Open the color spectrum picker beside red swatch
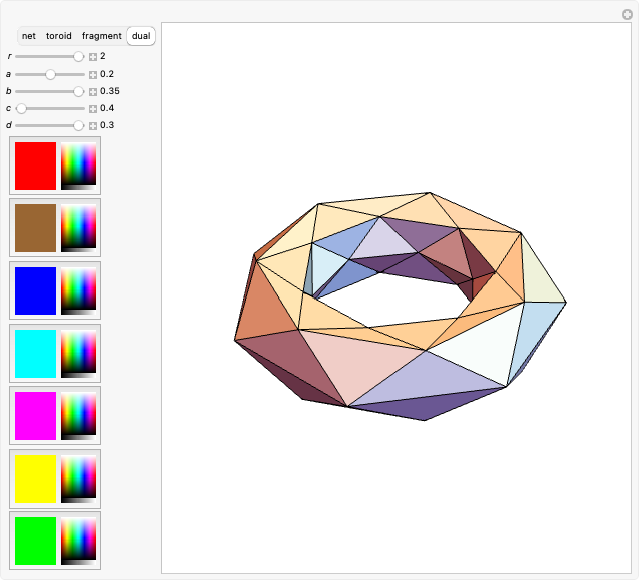This screenshot has height=581, width=639. pos(78,165)
